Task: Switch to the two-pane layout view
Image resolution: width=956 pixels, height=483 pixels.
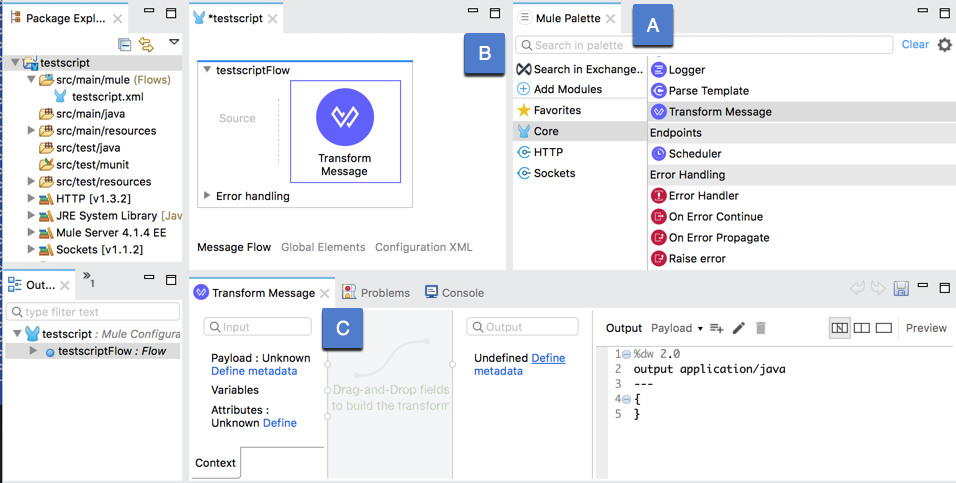Action: click(x=860, y=328)
